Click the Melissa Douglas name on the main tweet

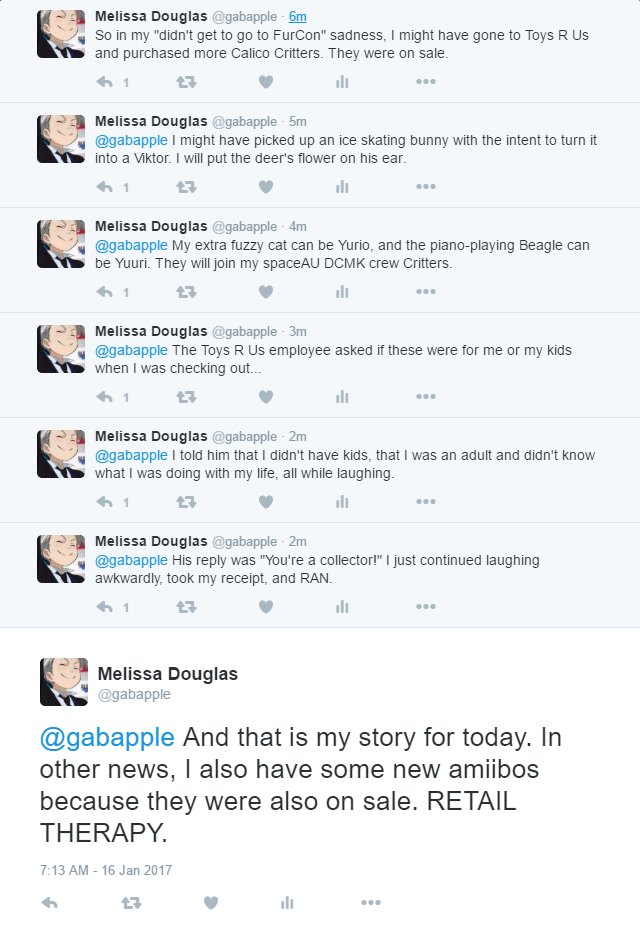(168, 674)
